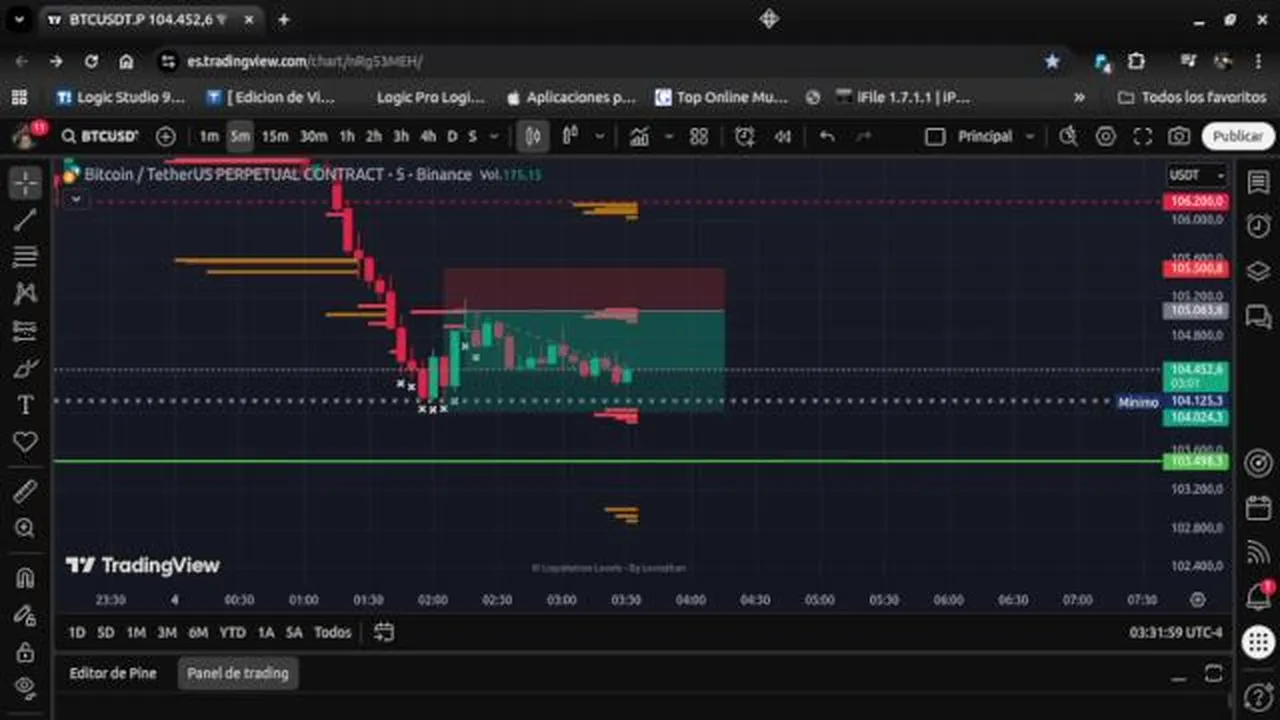
Task: Collapse the indicator legend chevron
Action: point(76,199)
